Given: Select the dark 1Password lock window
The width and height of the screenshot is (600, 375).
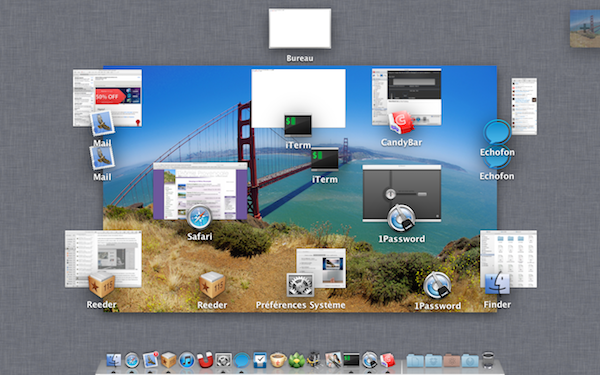Looking at the screenshot, I should [x=402, y=193].
